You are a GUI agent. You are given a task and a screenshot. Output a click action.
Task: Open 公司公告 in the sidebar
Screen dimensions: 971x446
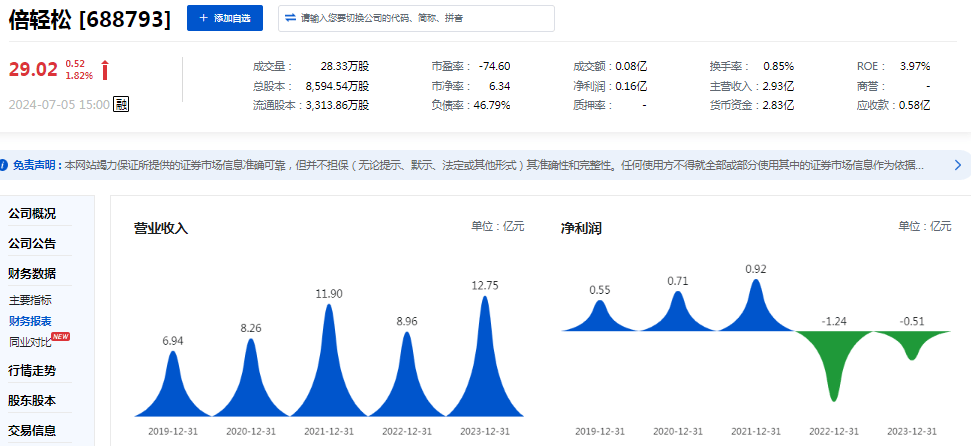click(32, 243)
